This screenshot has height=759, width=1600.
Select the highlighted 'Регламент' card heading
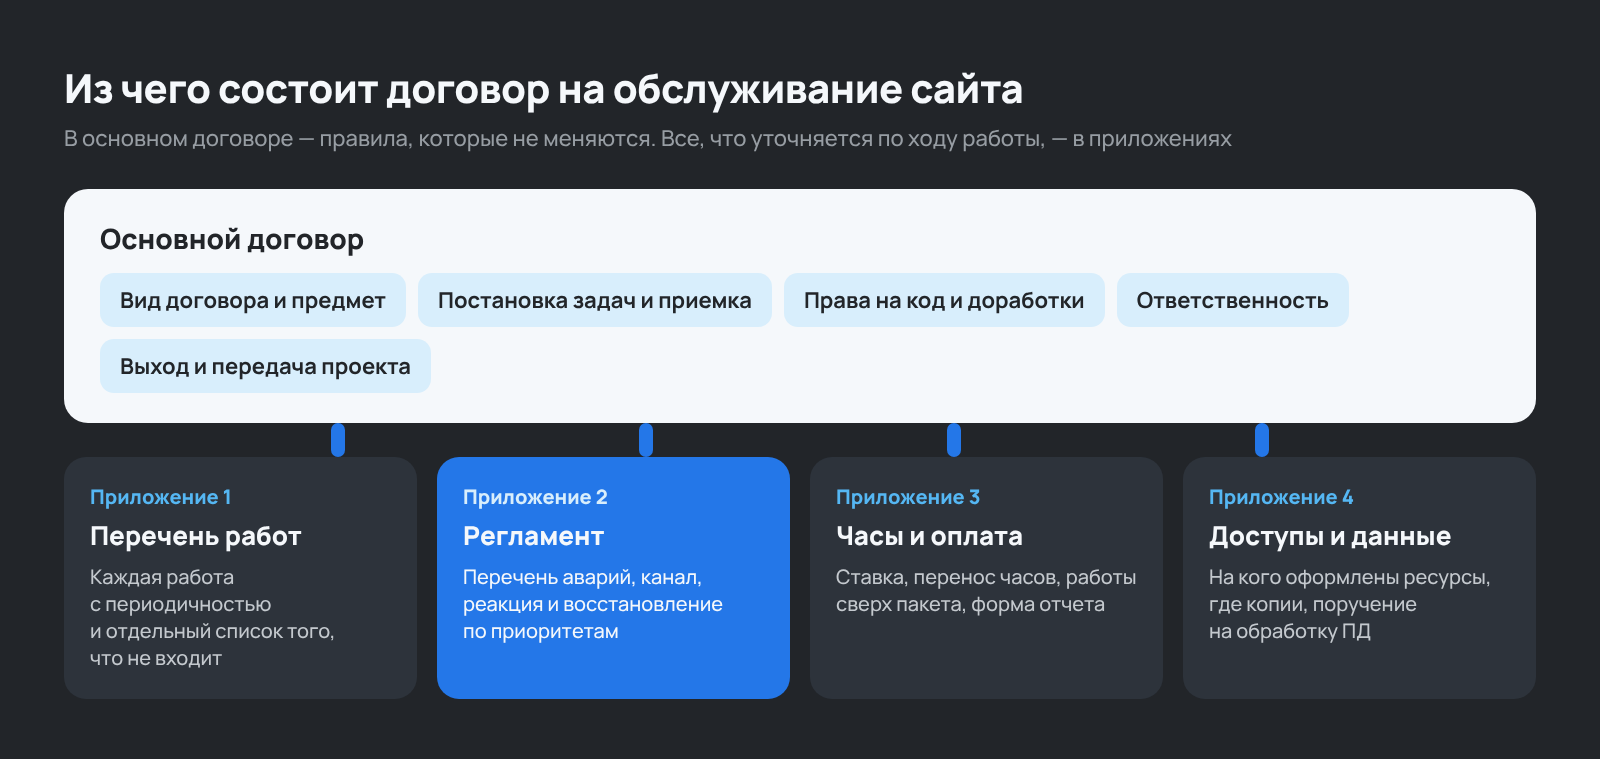click(533, 536)
